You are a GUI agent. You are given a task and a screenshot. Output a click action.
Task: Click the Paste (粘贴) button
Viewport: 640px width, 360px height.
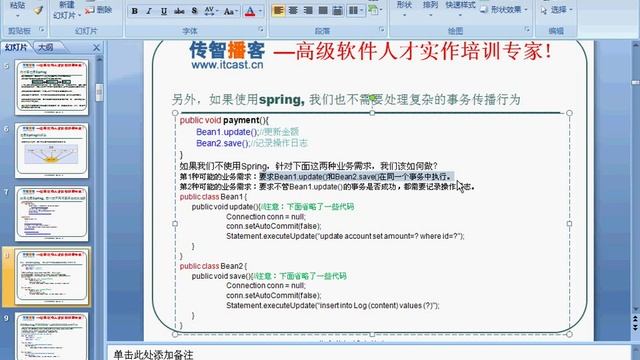(18, 5)
